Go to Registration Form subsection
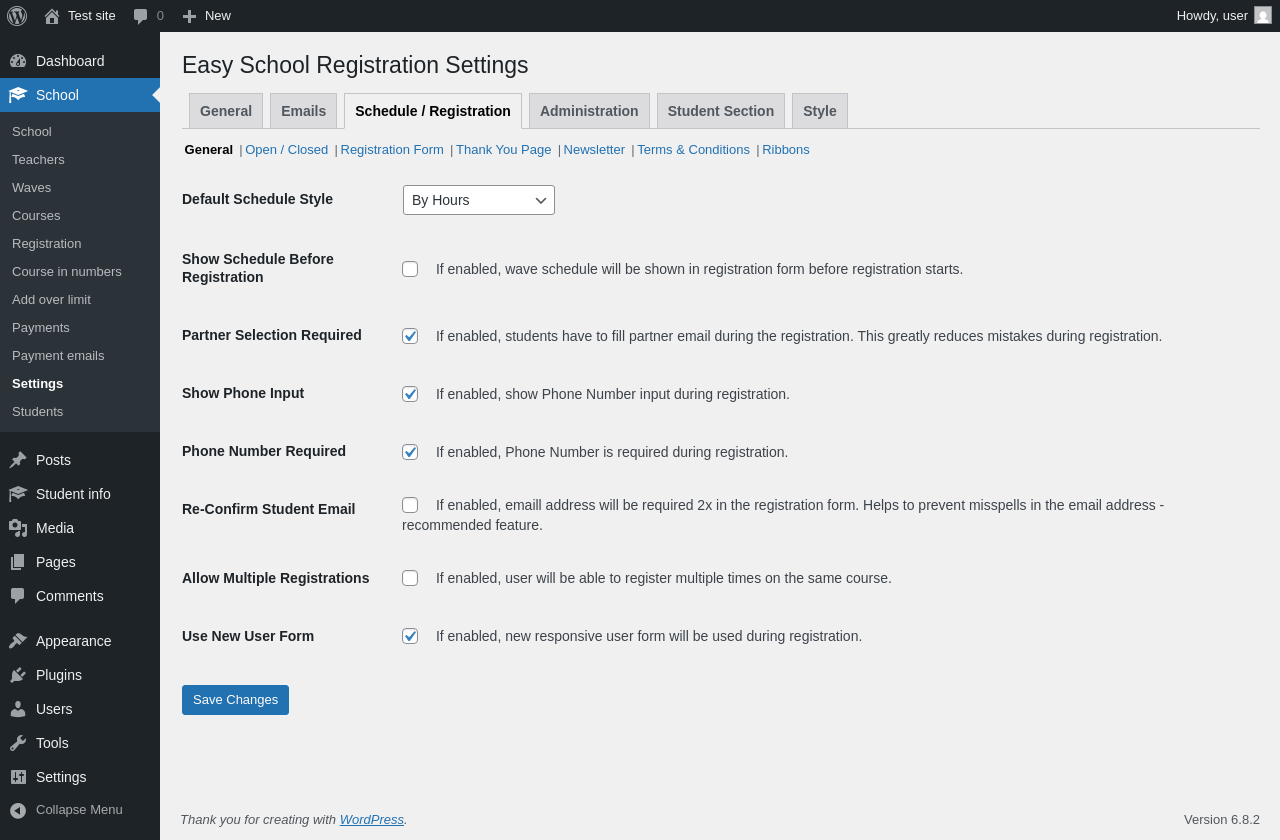 click(392, 150)
